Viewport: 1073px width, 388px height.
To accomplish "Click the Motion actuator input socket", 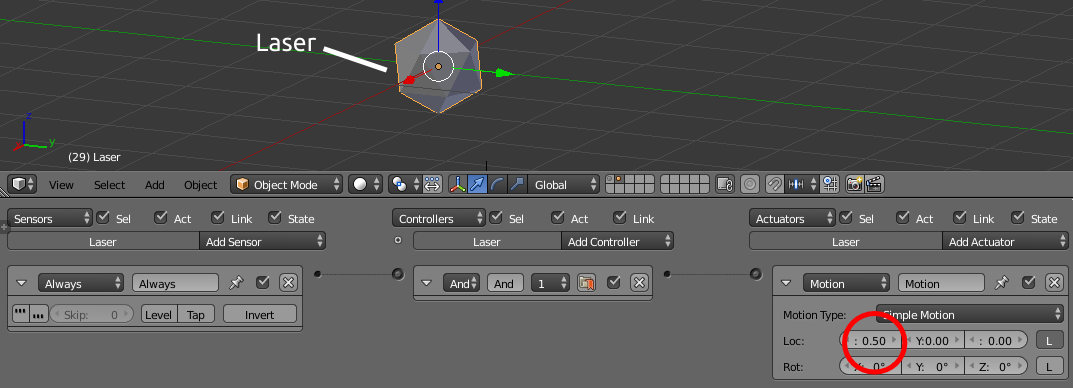I will pyautogui.click(x=756, y=274).
